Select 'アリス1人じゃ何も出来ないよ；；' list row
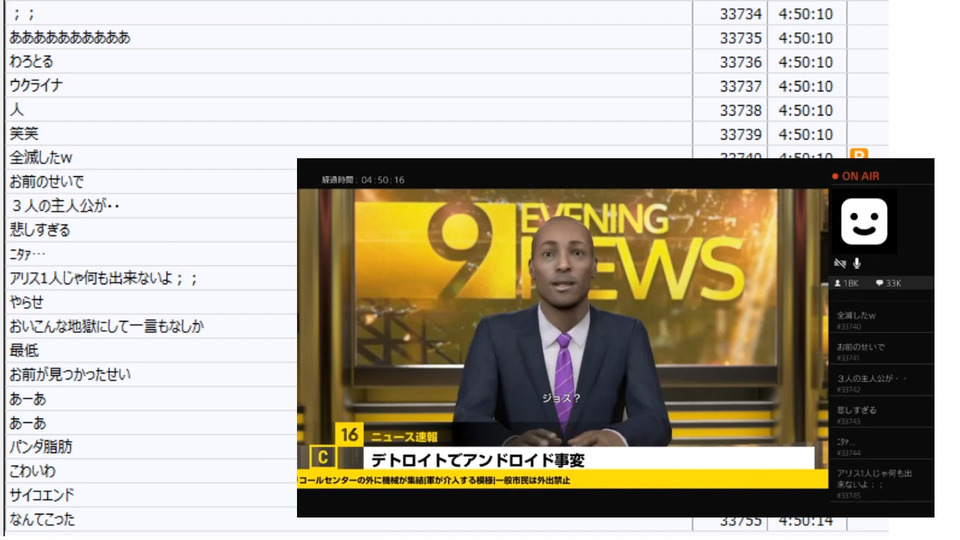 pos(151,278)
